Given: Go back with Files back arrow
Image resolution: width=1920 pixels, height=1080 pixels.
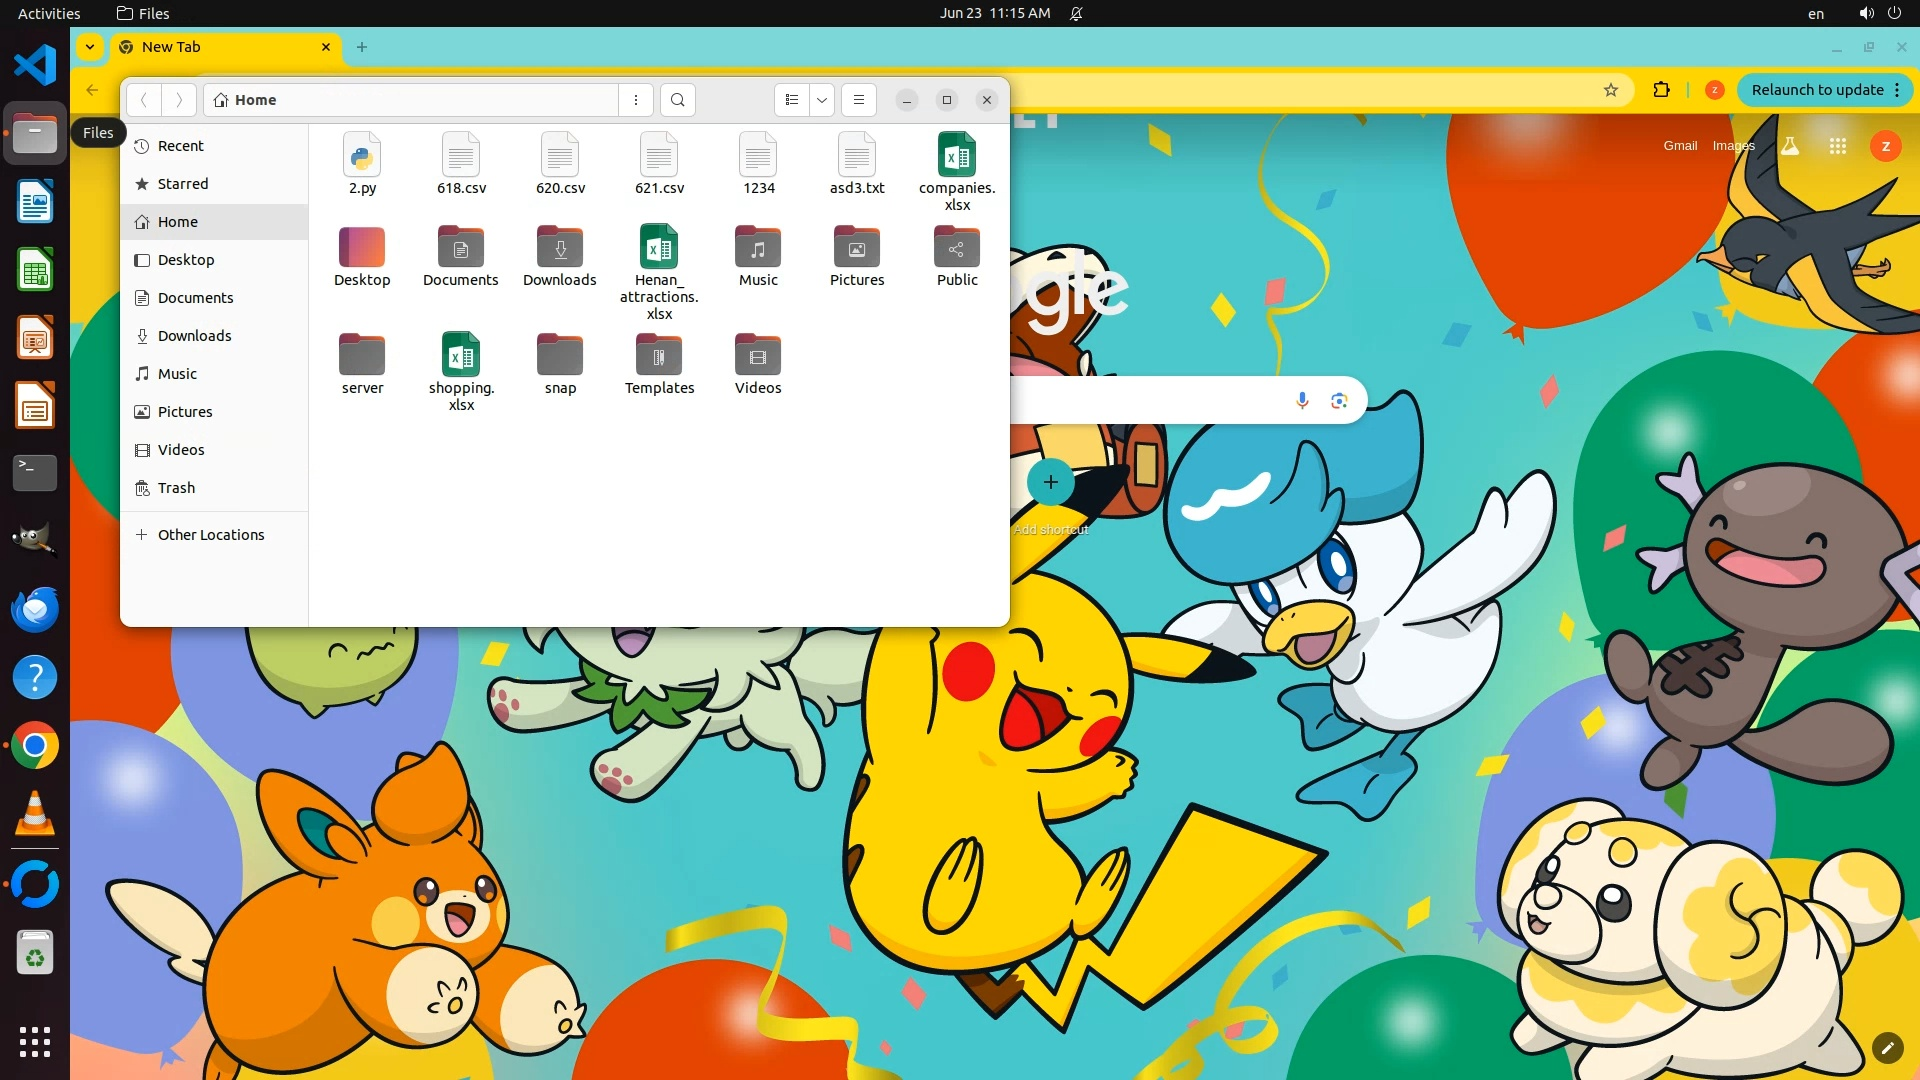Looking at the screenshot, I should [144, 100].
